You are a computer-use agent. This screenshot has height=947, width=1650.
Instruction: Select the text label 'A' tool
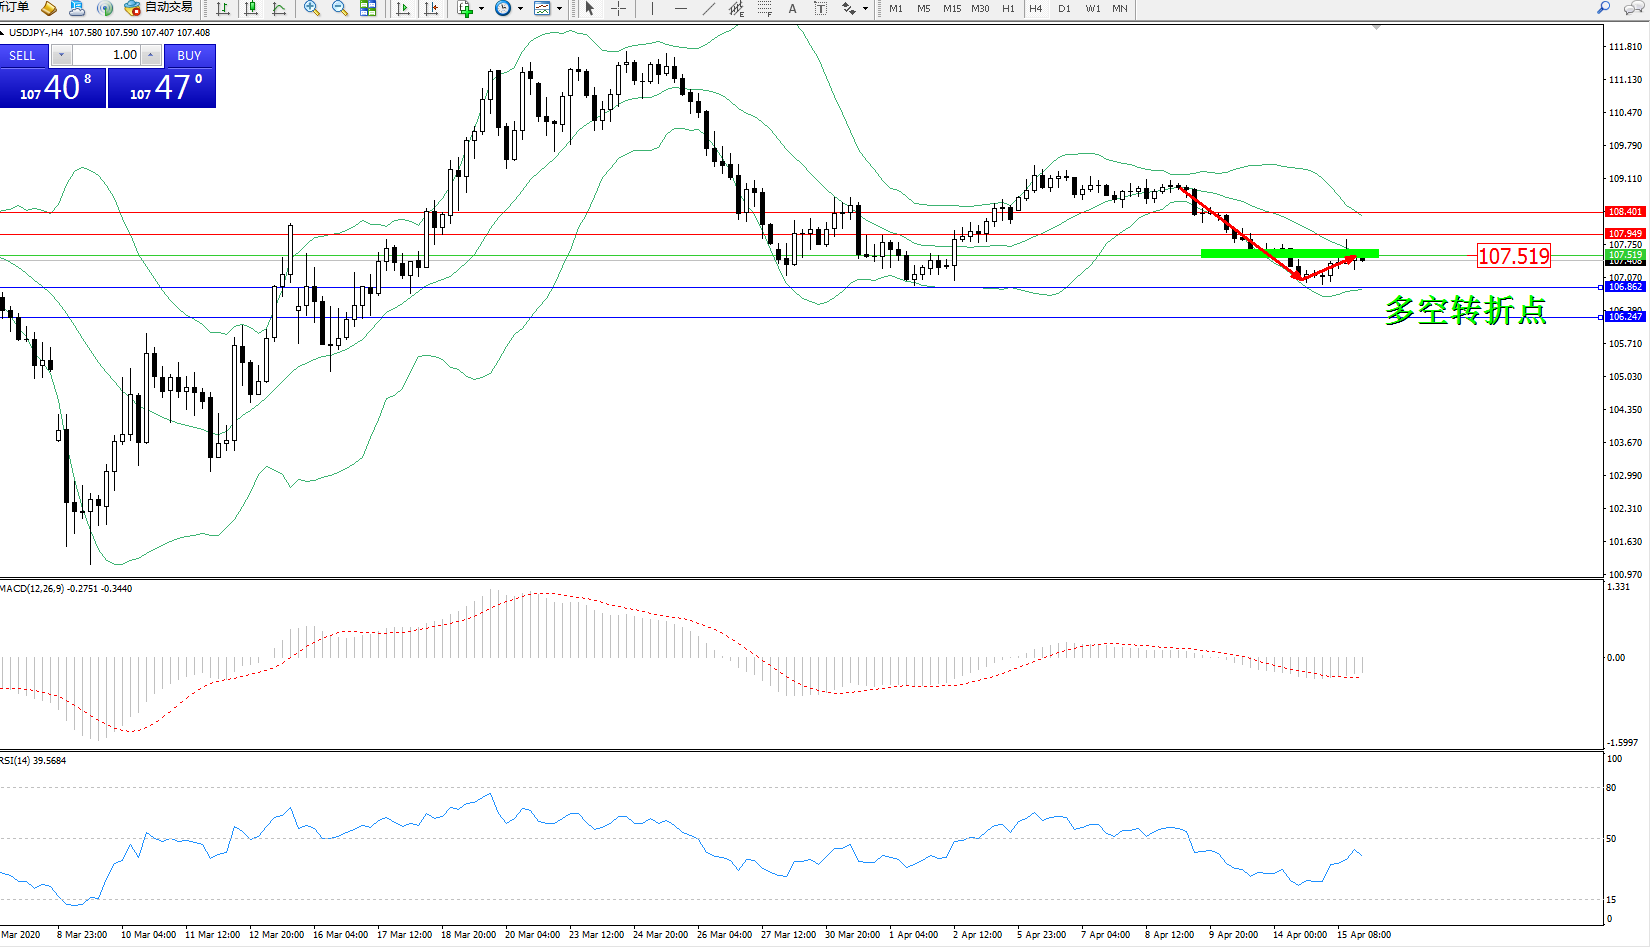point(792,9)
